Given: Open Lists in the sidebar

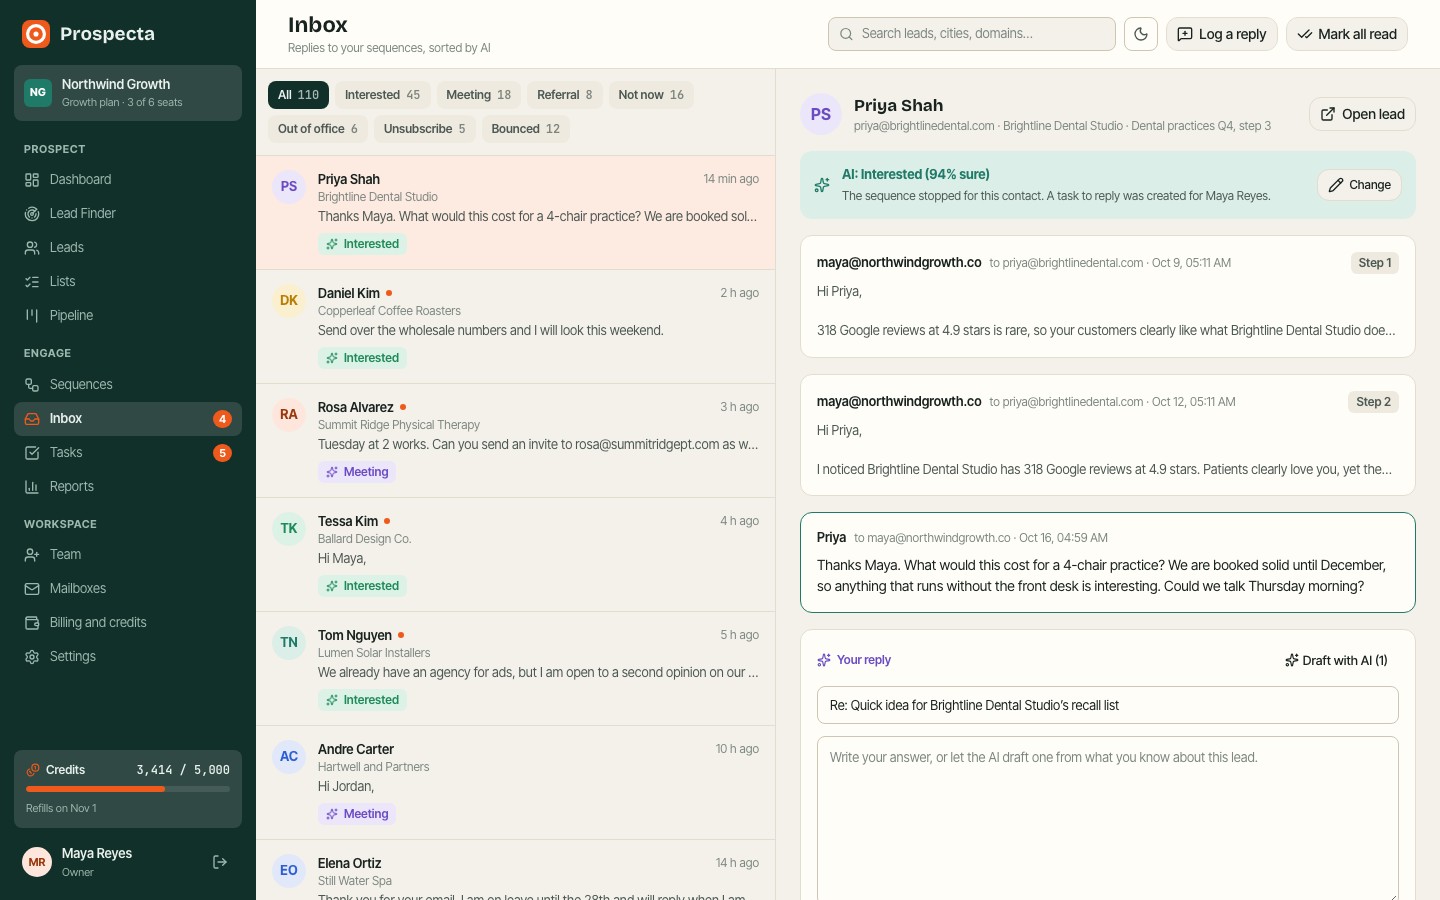Looking at the screenshot, I should point(128,282).
